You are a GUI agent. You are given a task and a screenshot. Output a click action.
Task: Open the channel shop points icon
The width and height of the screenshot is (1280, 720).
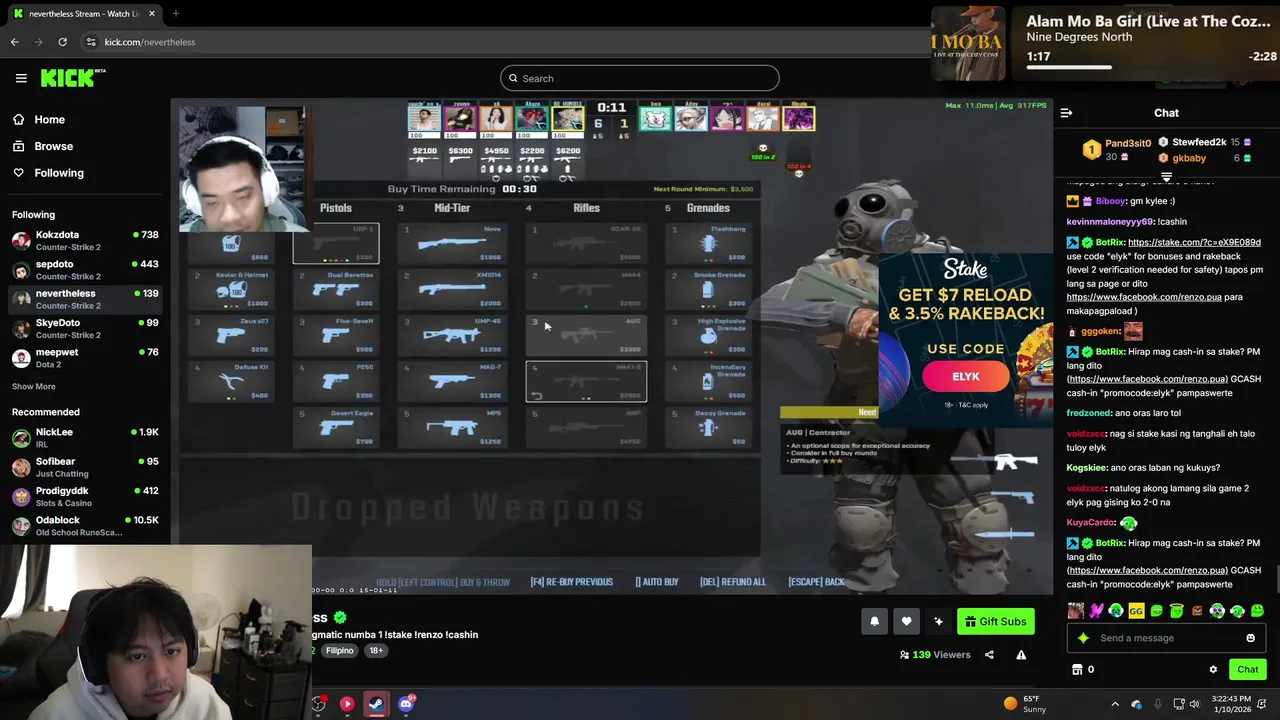(x=1077, y=669)
